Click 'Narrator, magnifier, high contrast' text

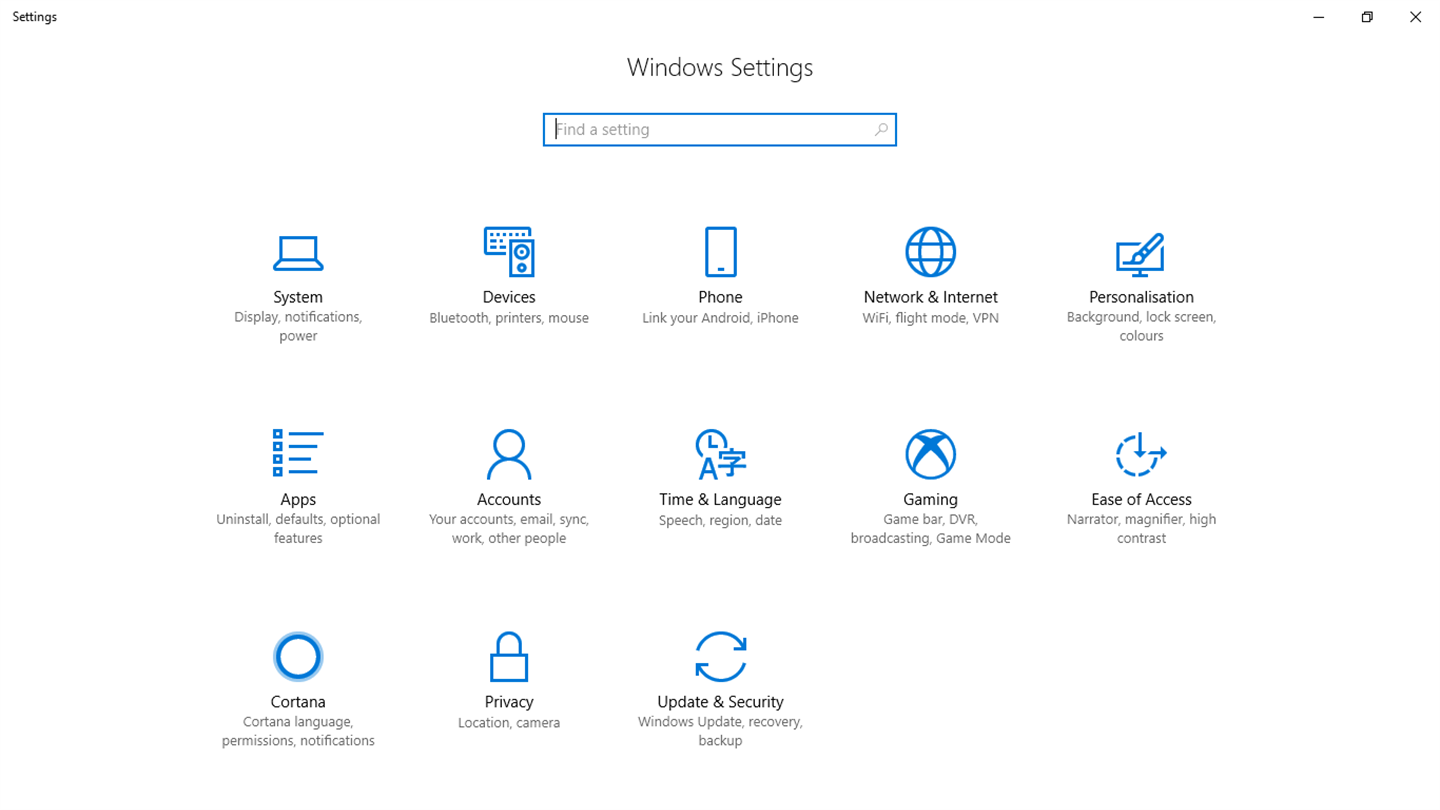coord(1141,528)
